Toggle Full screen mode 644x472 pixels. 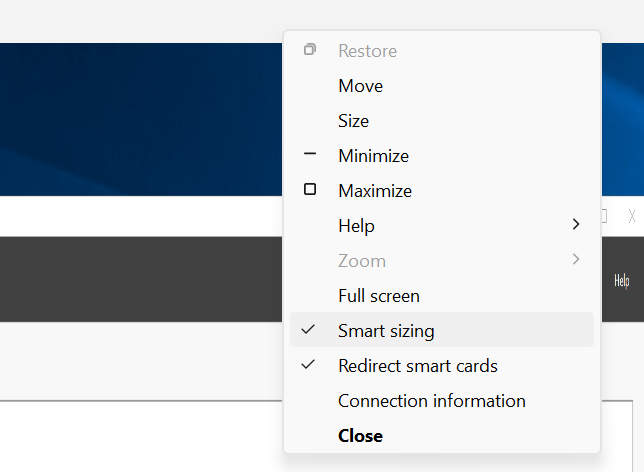pyautogui.click(x=442, y=295)
